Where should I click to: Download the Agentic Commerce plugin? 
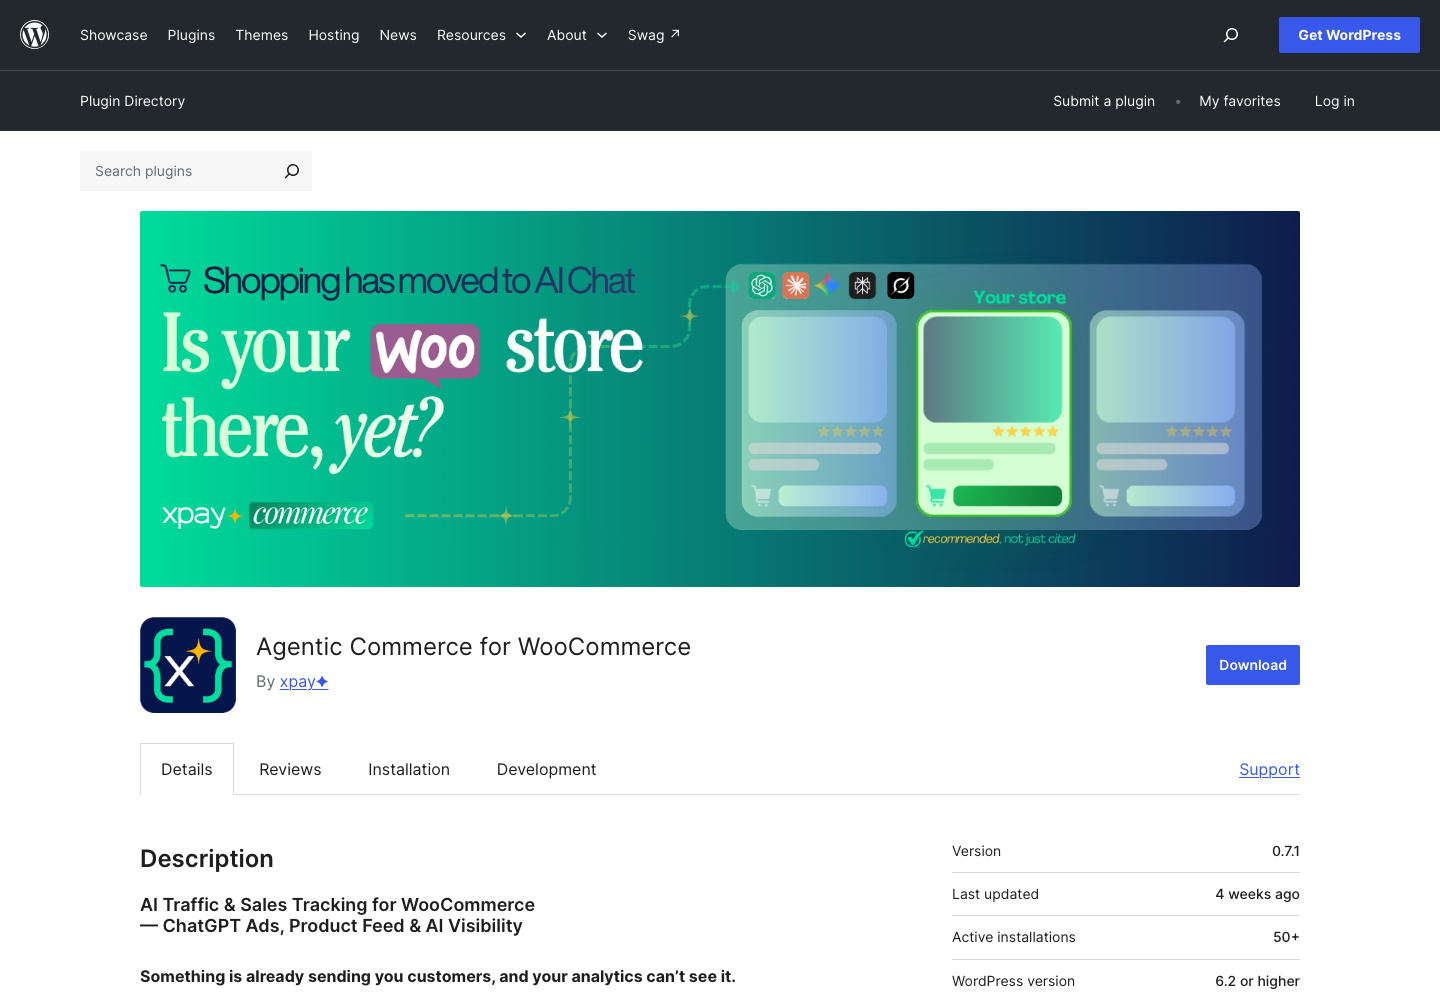(x=1253, y=665)
